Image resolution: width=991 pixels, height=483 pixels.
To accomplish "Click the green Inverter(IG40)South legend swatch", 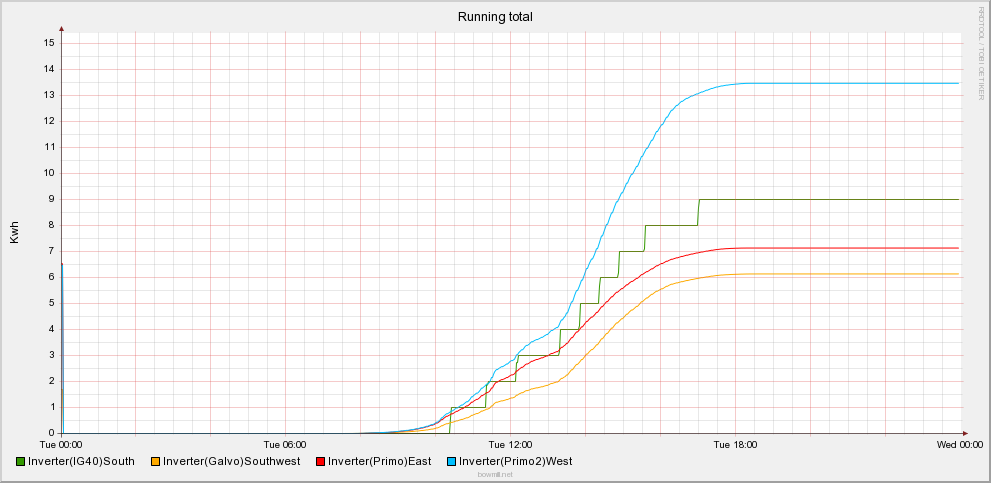I will 21,461.
